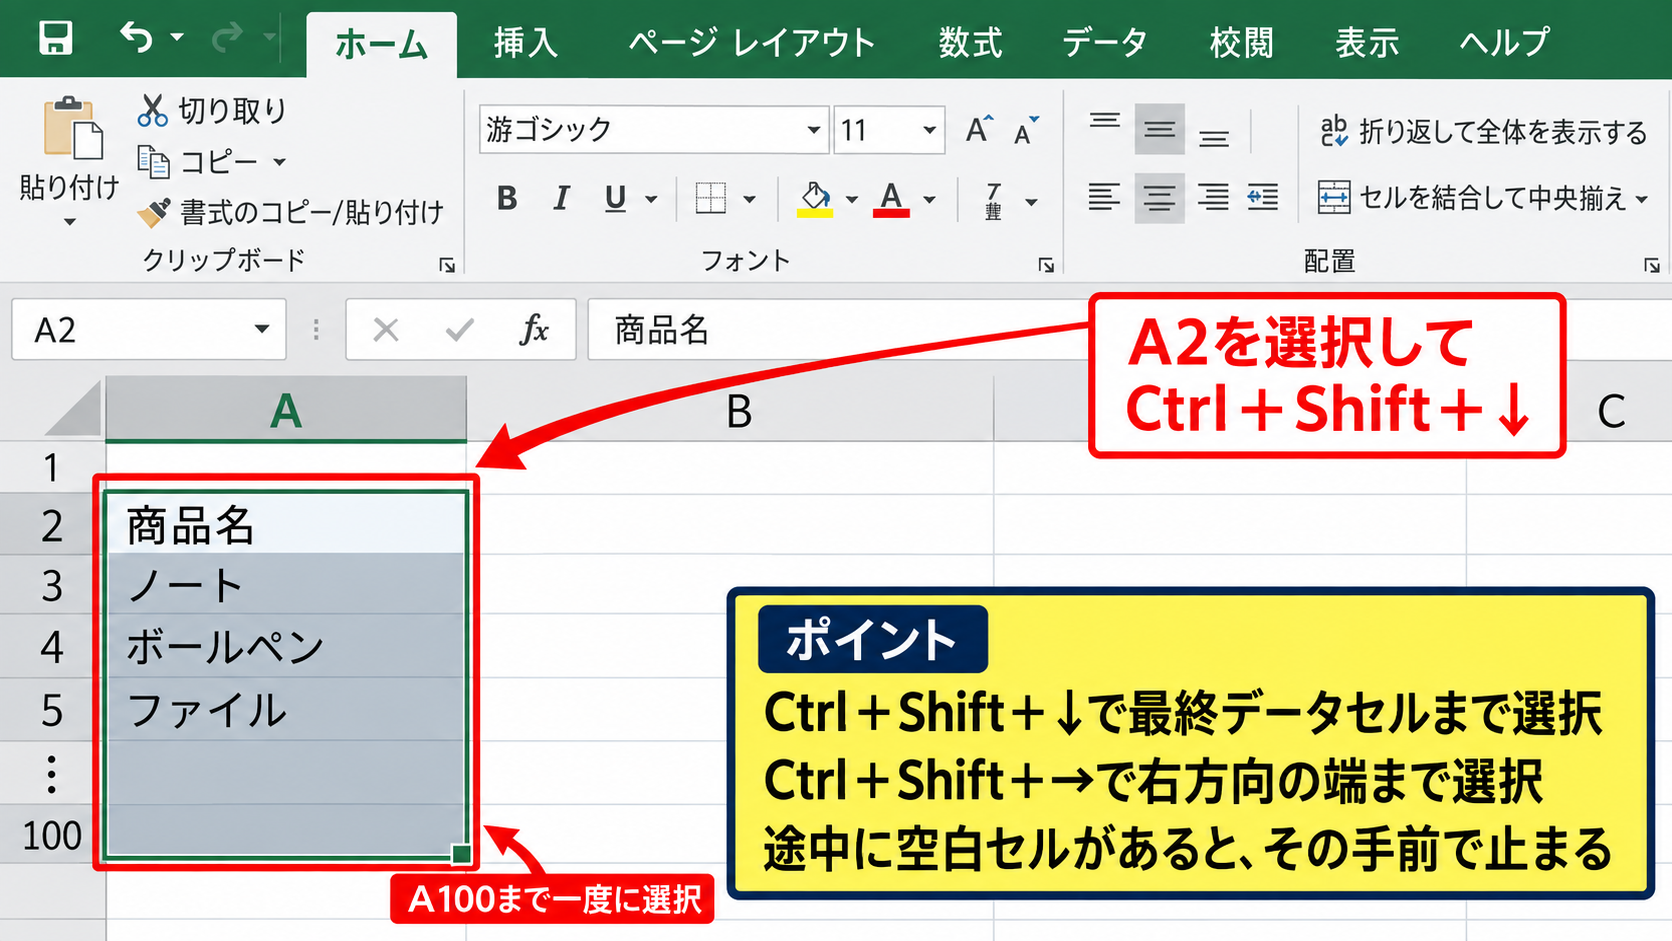Click the insert function fx button
The height and width of the screenshot is (941, 1672).
point(534,329)
